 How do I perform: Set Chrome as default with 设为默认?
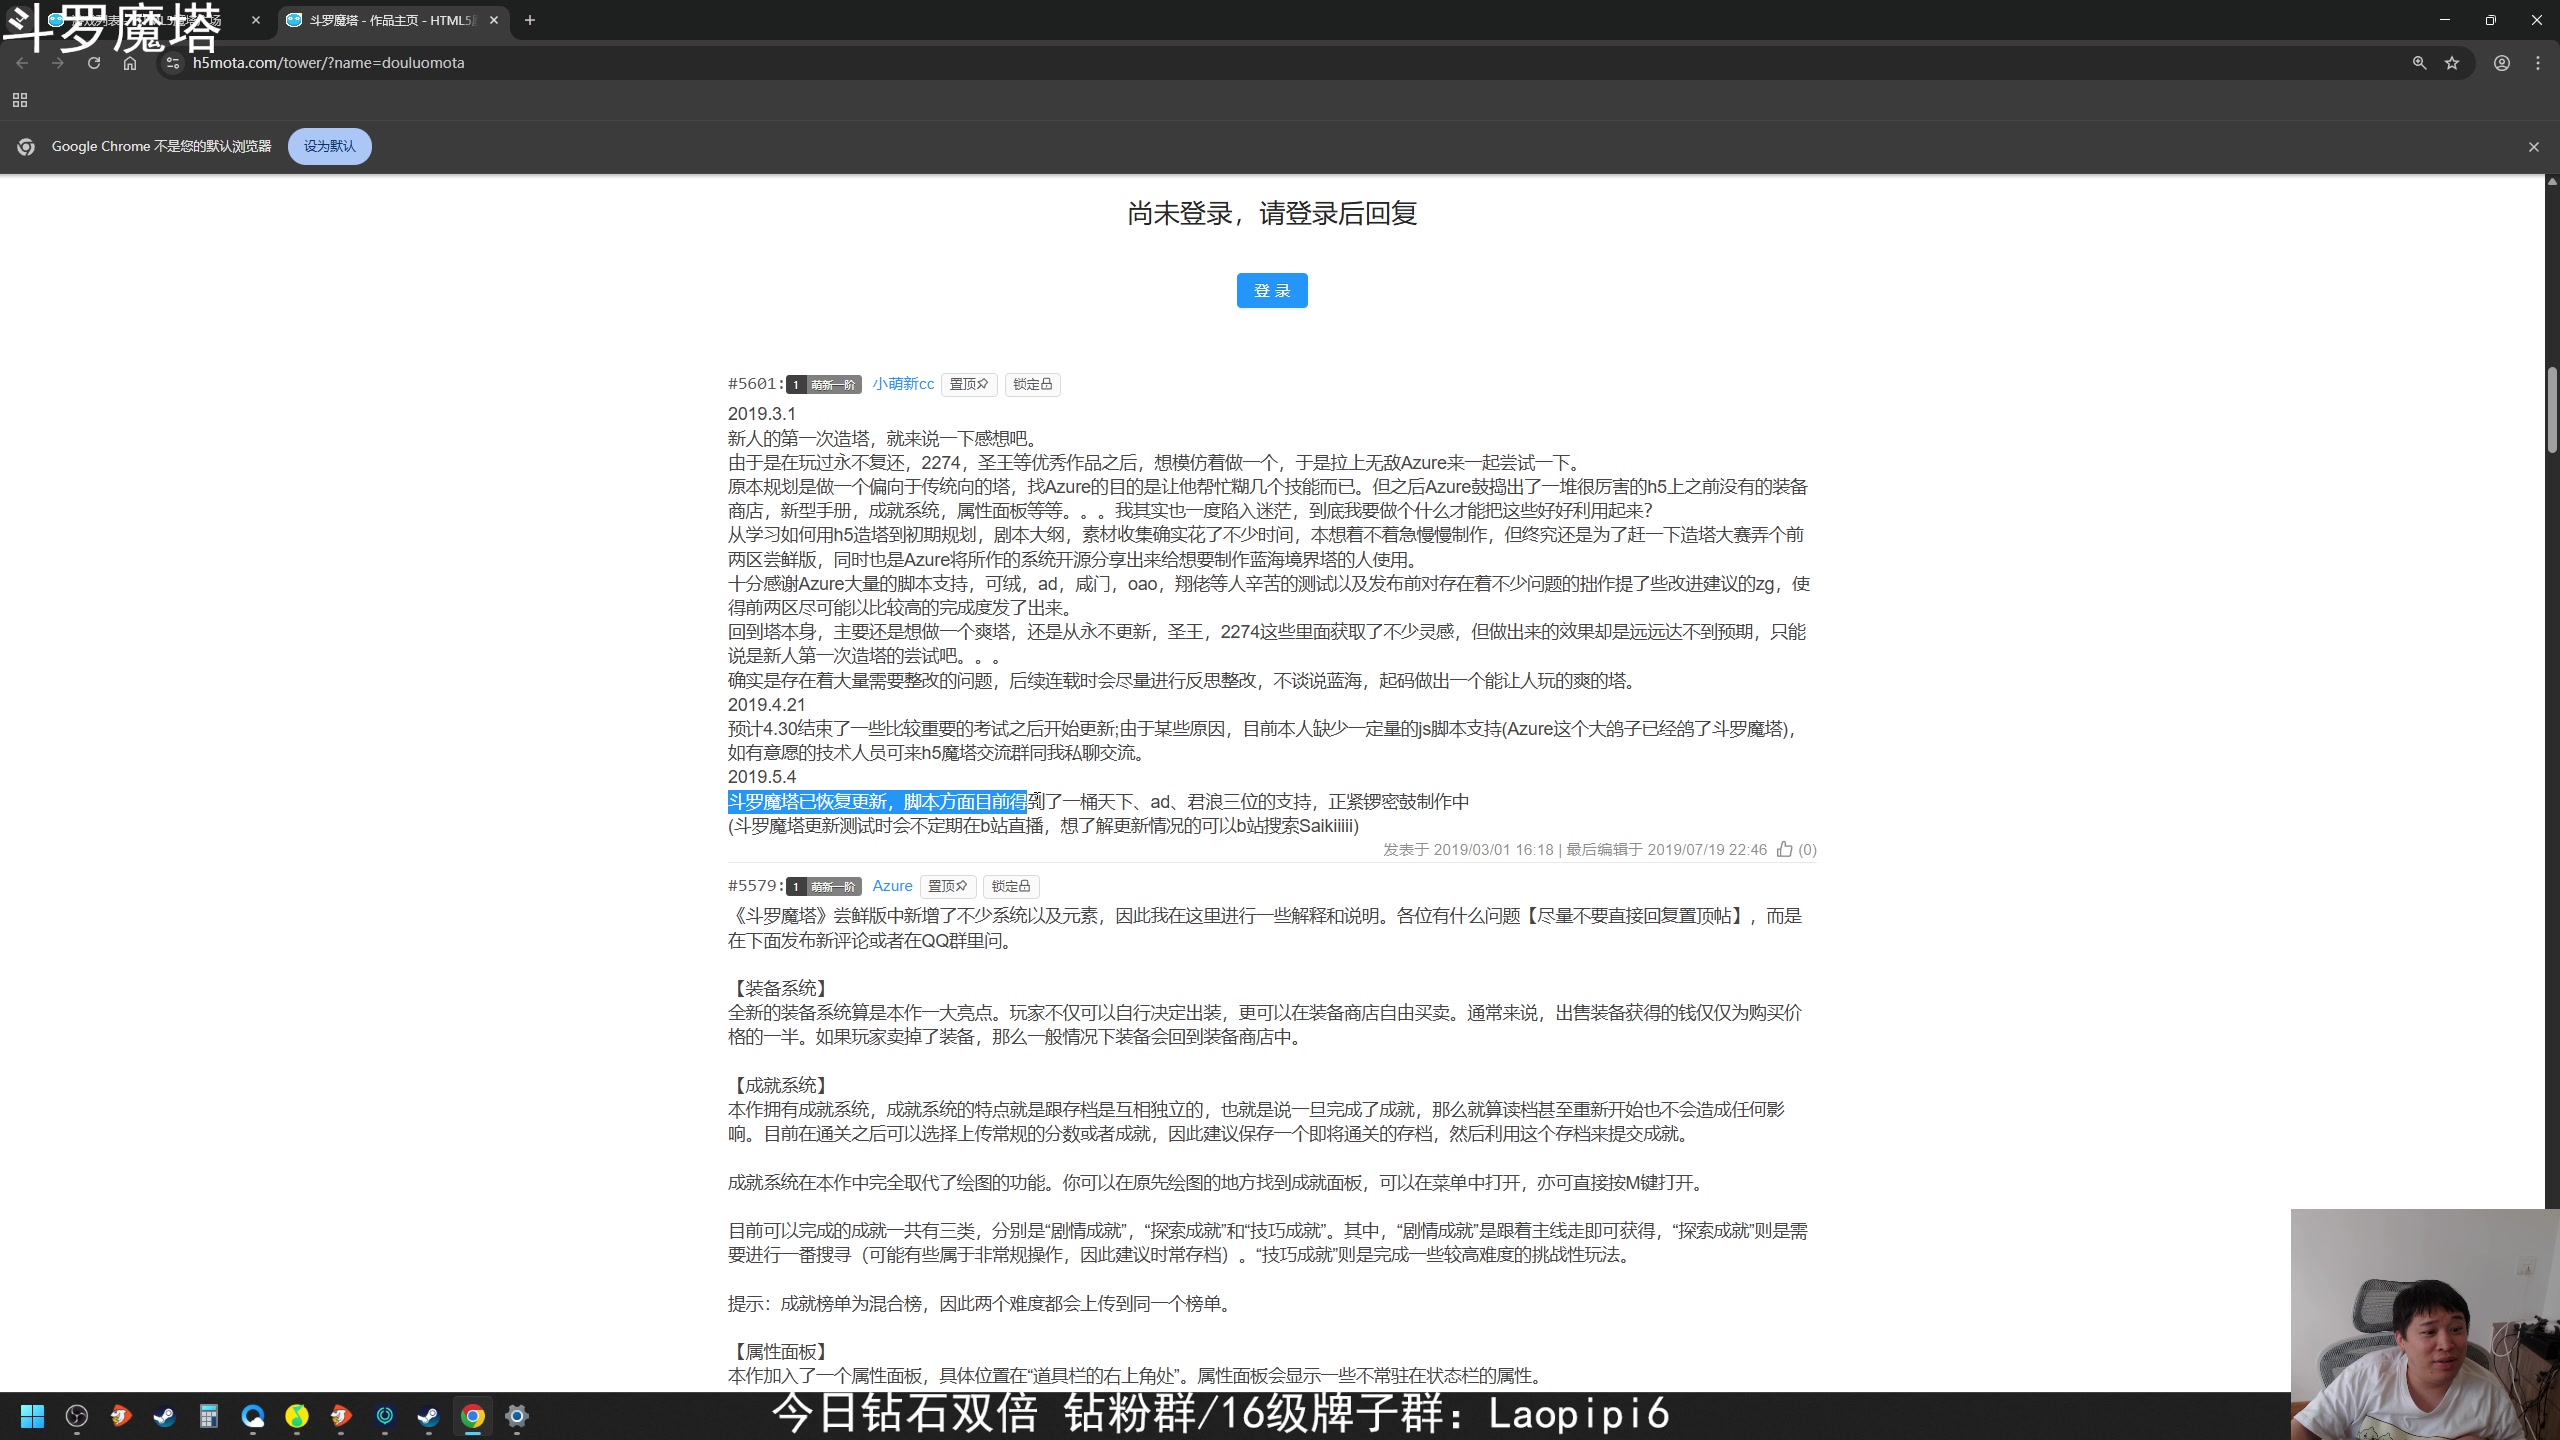pos(330,146)
